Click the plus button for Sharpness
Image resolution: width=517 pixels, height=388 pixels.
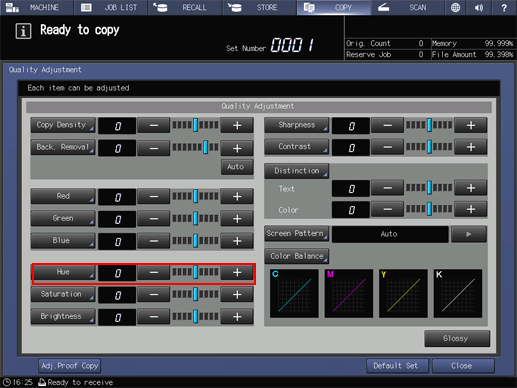point(471,126)
